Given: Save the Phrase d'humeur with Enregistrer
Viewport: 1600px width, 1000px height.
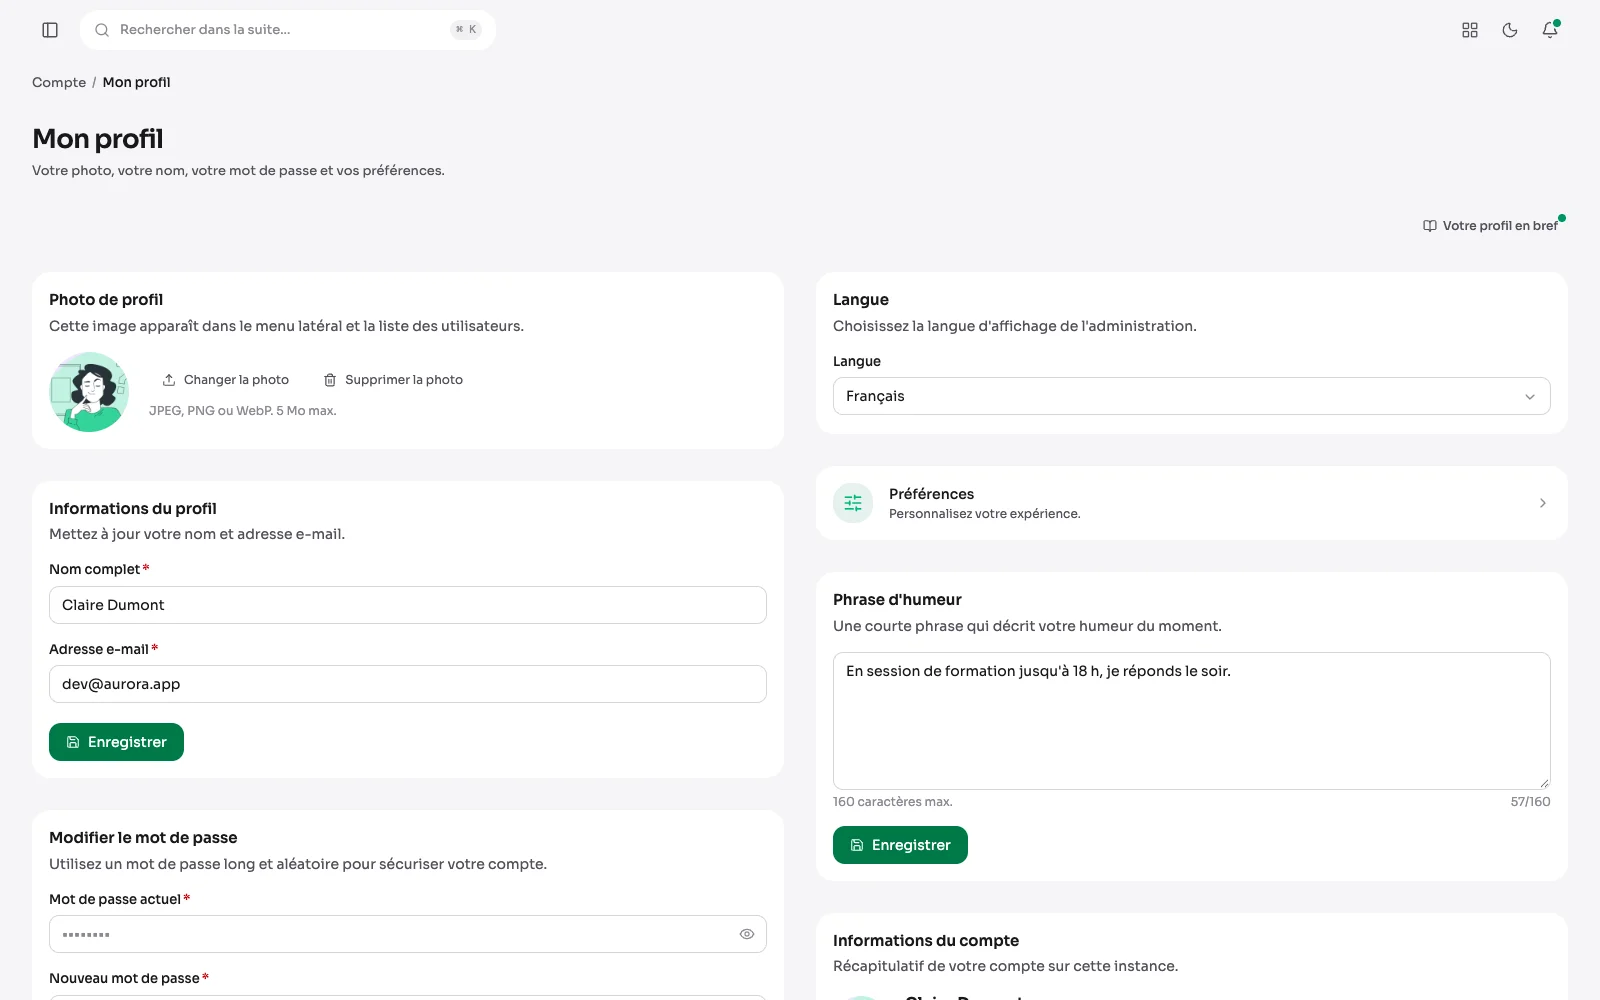Looking at the screenshot, I should (900, 845).
